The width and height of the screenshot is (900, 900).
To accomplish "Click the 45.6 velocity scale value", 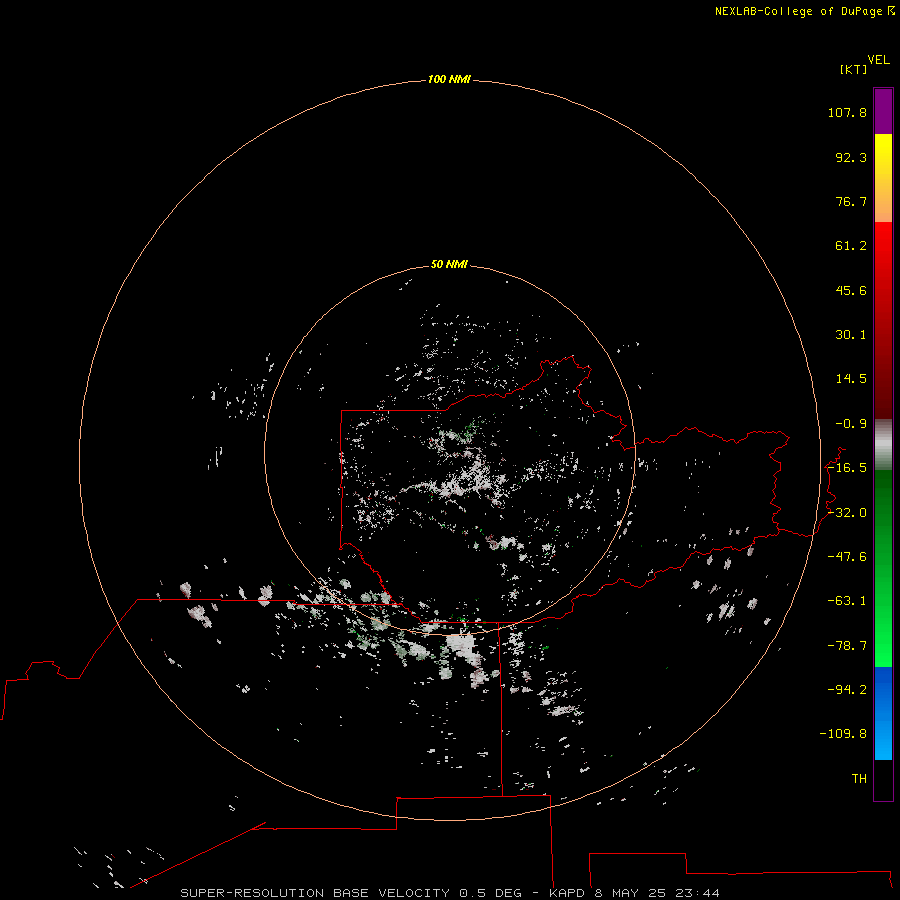I will click(x=851, y=290).
